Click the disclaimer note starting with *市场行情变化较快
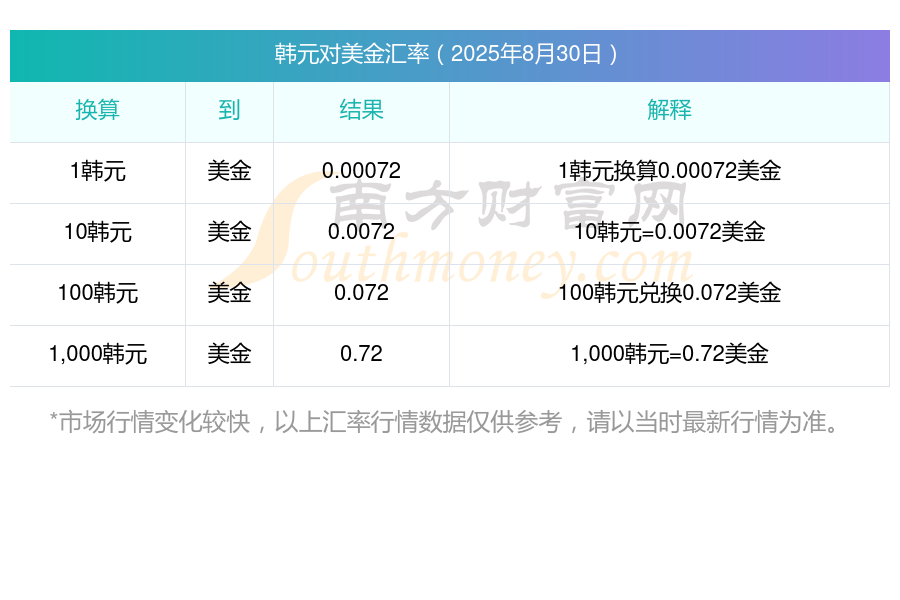900x600 pixels. (x=445, y=422)
